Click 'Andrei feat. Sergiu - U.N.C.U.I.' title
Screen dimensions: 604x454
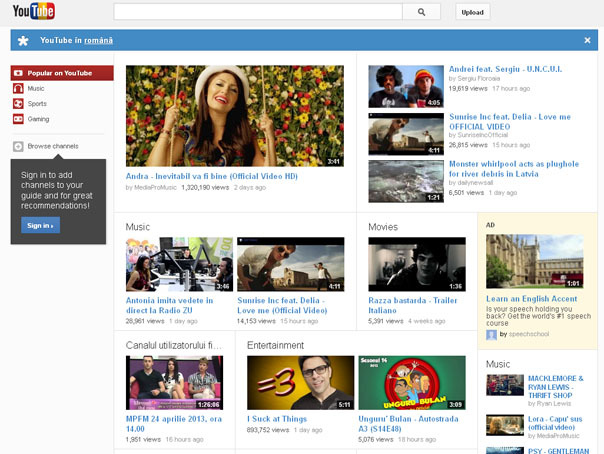(x=505, y=69)
